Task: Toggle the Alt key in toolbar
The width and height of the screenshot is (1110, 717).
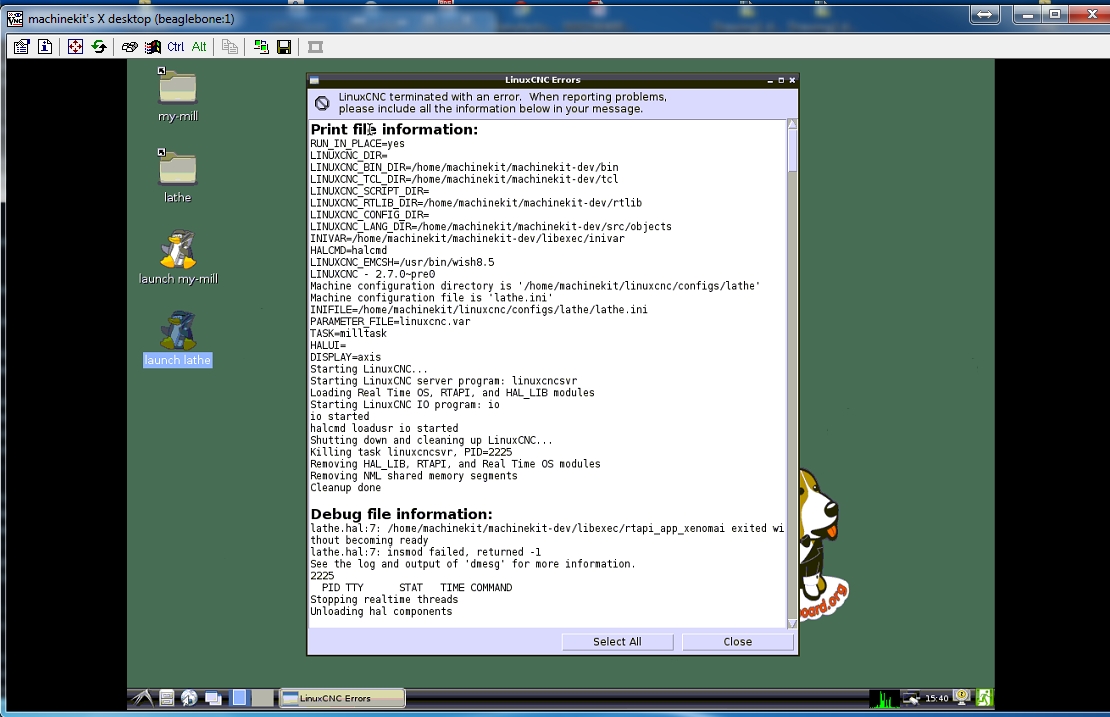Action: pyautogui.click(x=199, y=47)
